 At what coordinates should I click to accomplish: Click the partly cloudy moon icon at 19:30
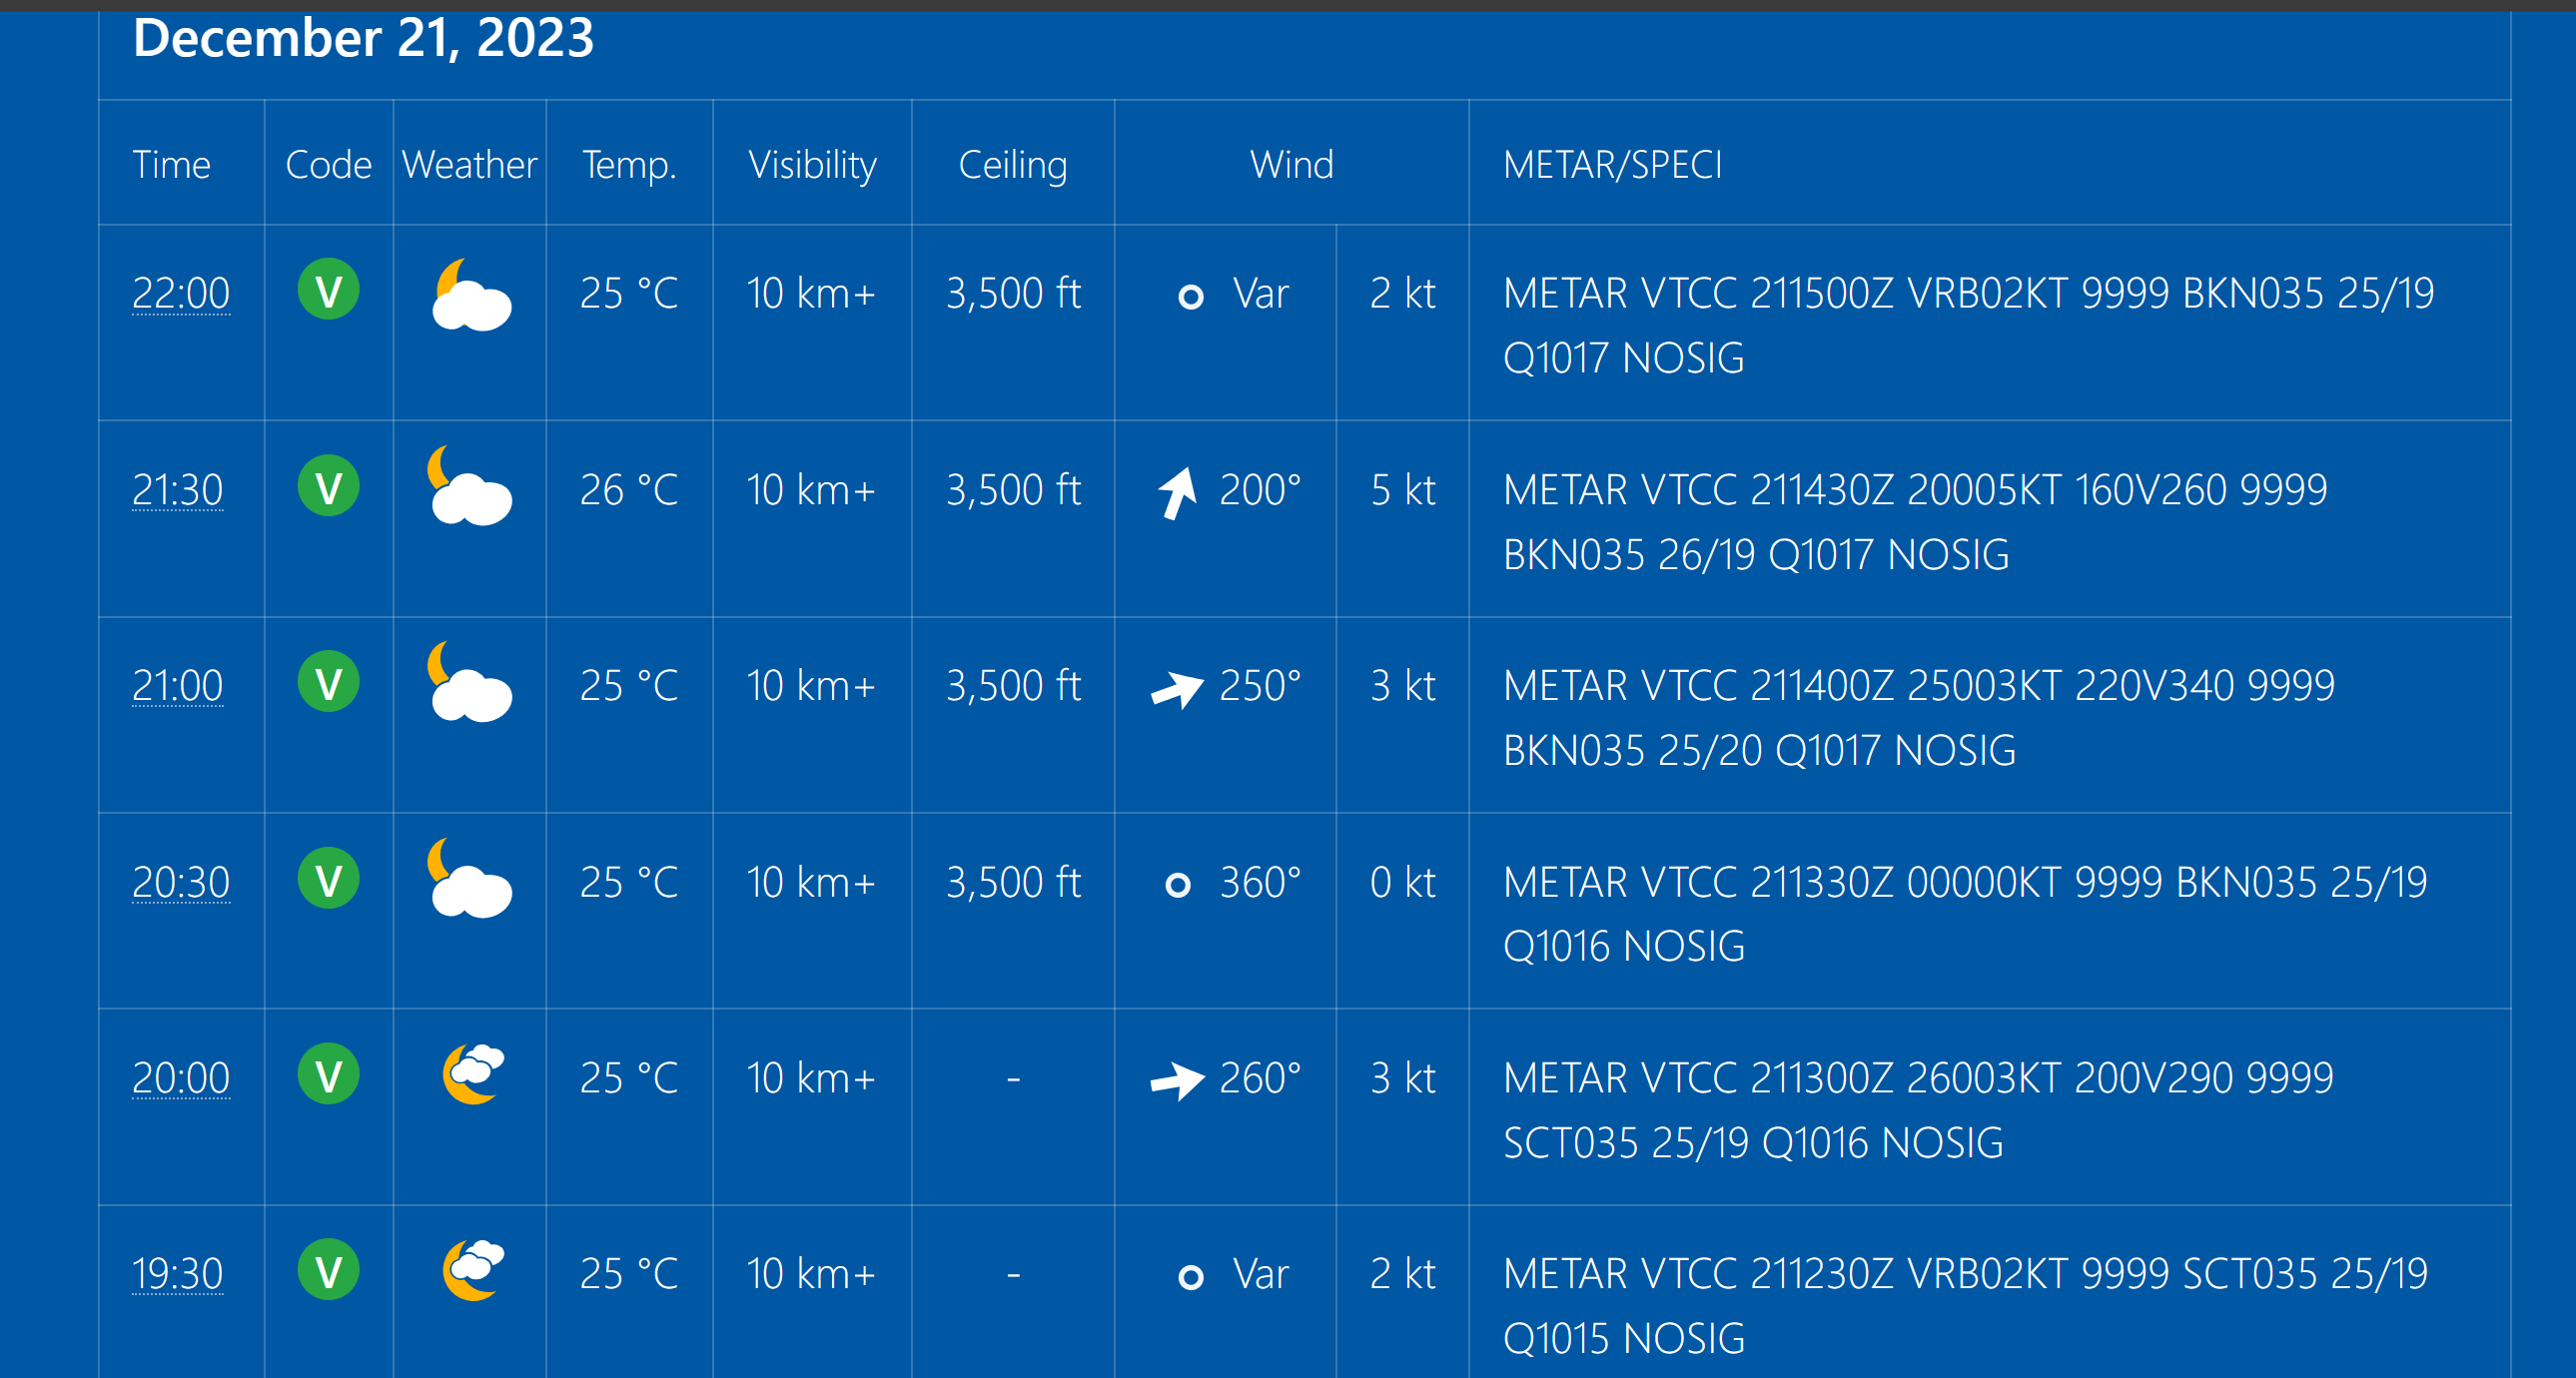(473, 1270)
